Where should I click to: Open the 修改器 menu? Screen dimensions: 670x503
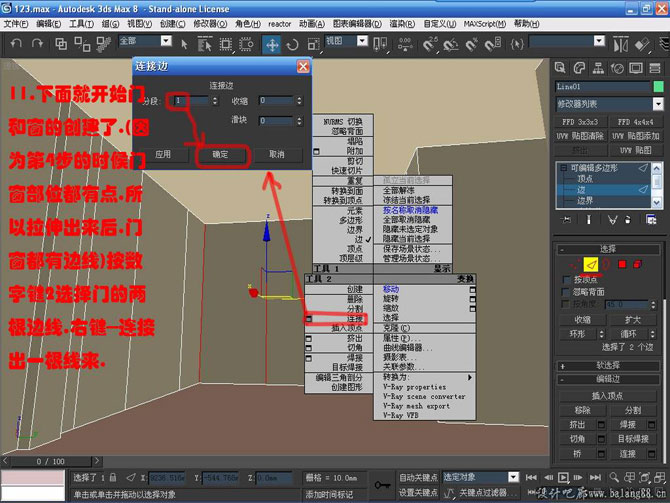click(x=210, y=24)
